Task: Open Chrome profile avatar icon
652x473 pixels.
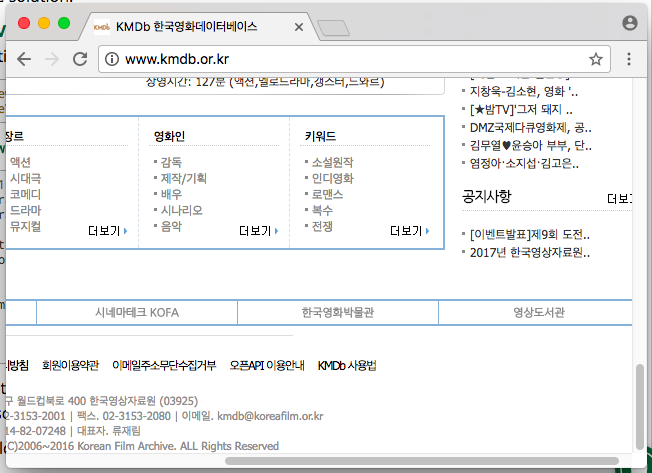Action: tap(630, 23)
